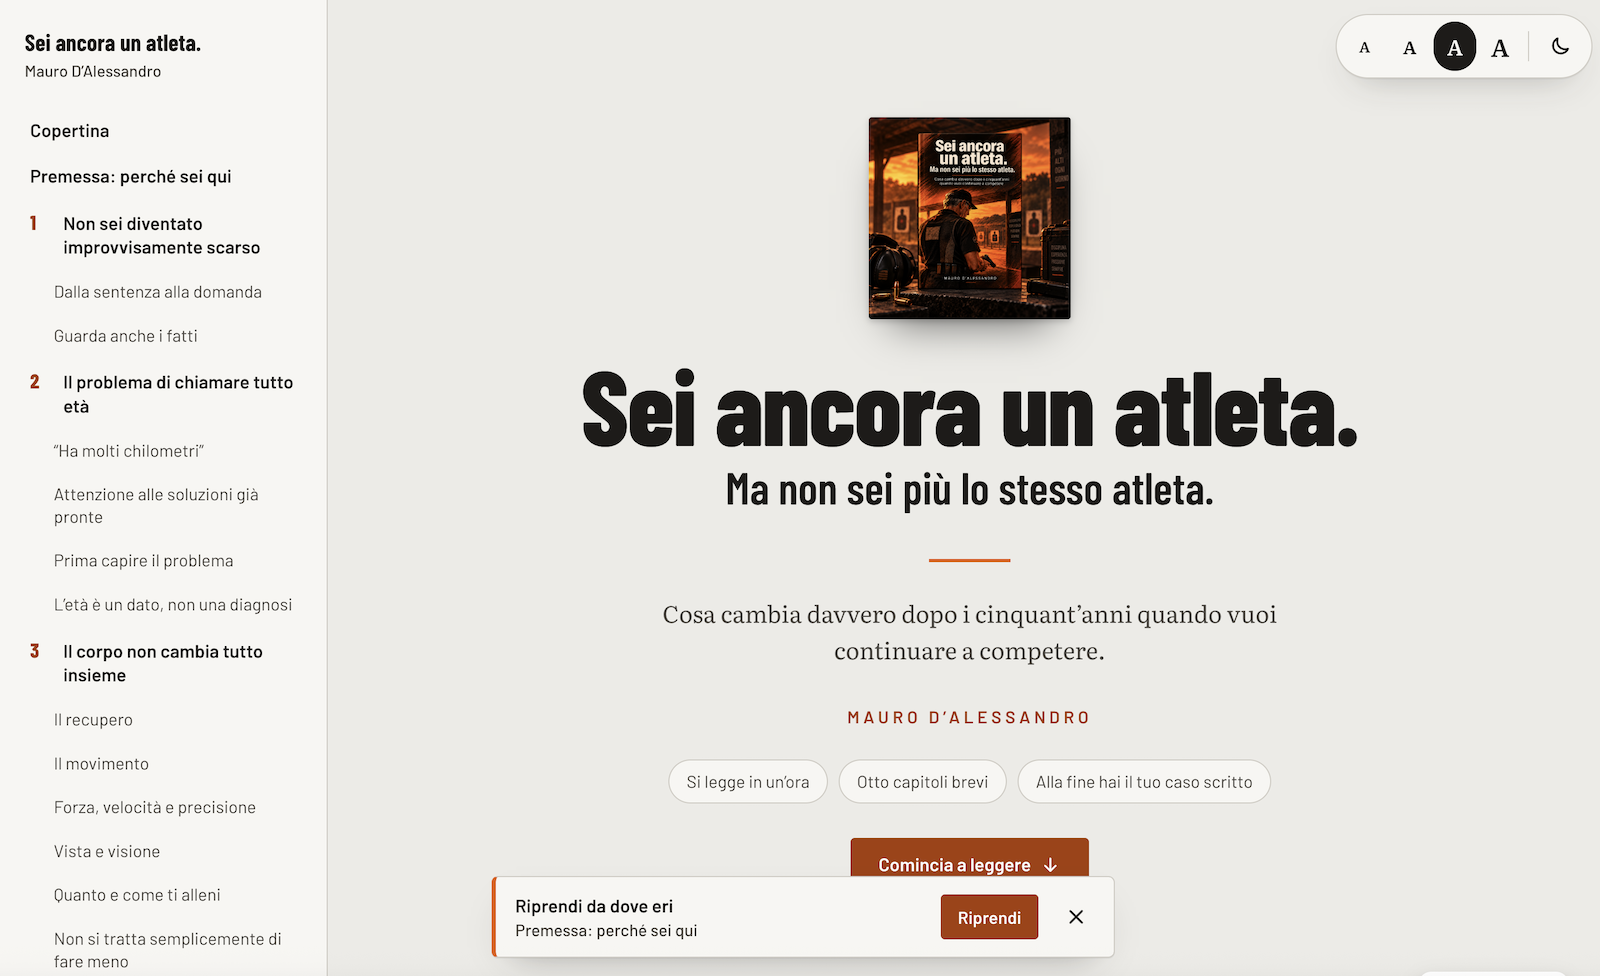
Task: Click 'Comincia a leggere' button
Action: point(969,860)
